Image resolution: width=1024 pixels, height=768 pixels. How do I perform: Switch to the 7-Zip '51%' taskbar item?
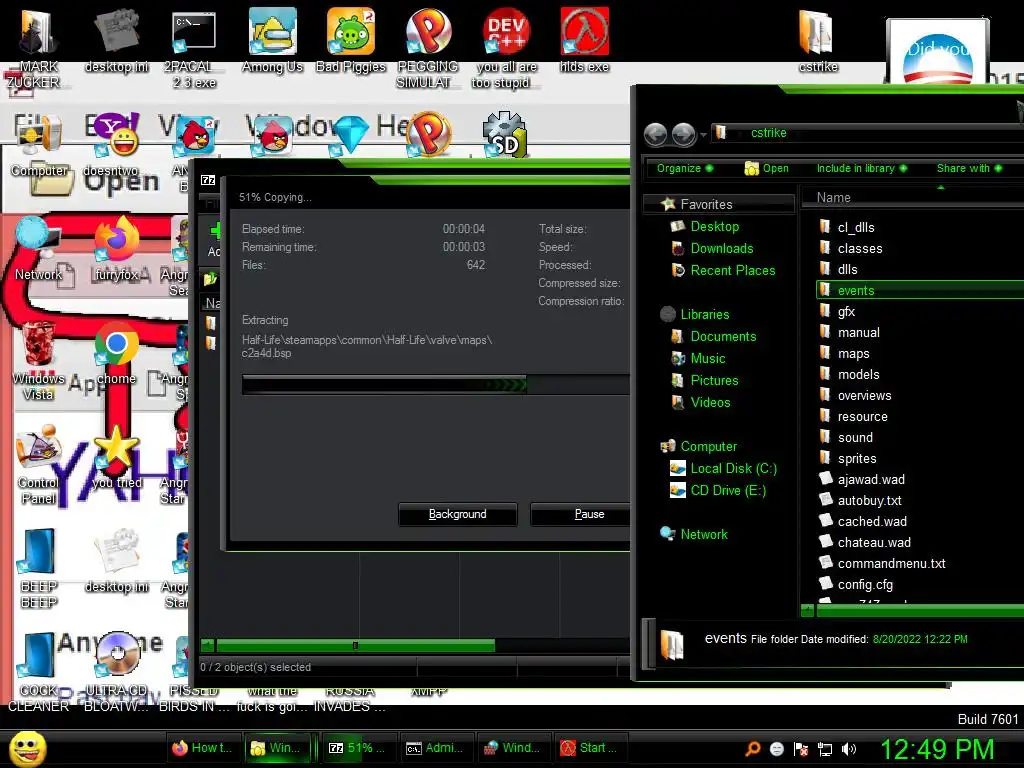click(357, 748)
